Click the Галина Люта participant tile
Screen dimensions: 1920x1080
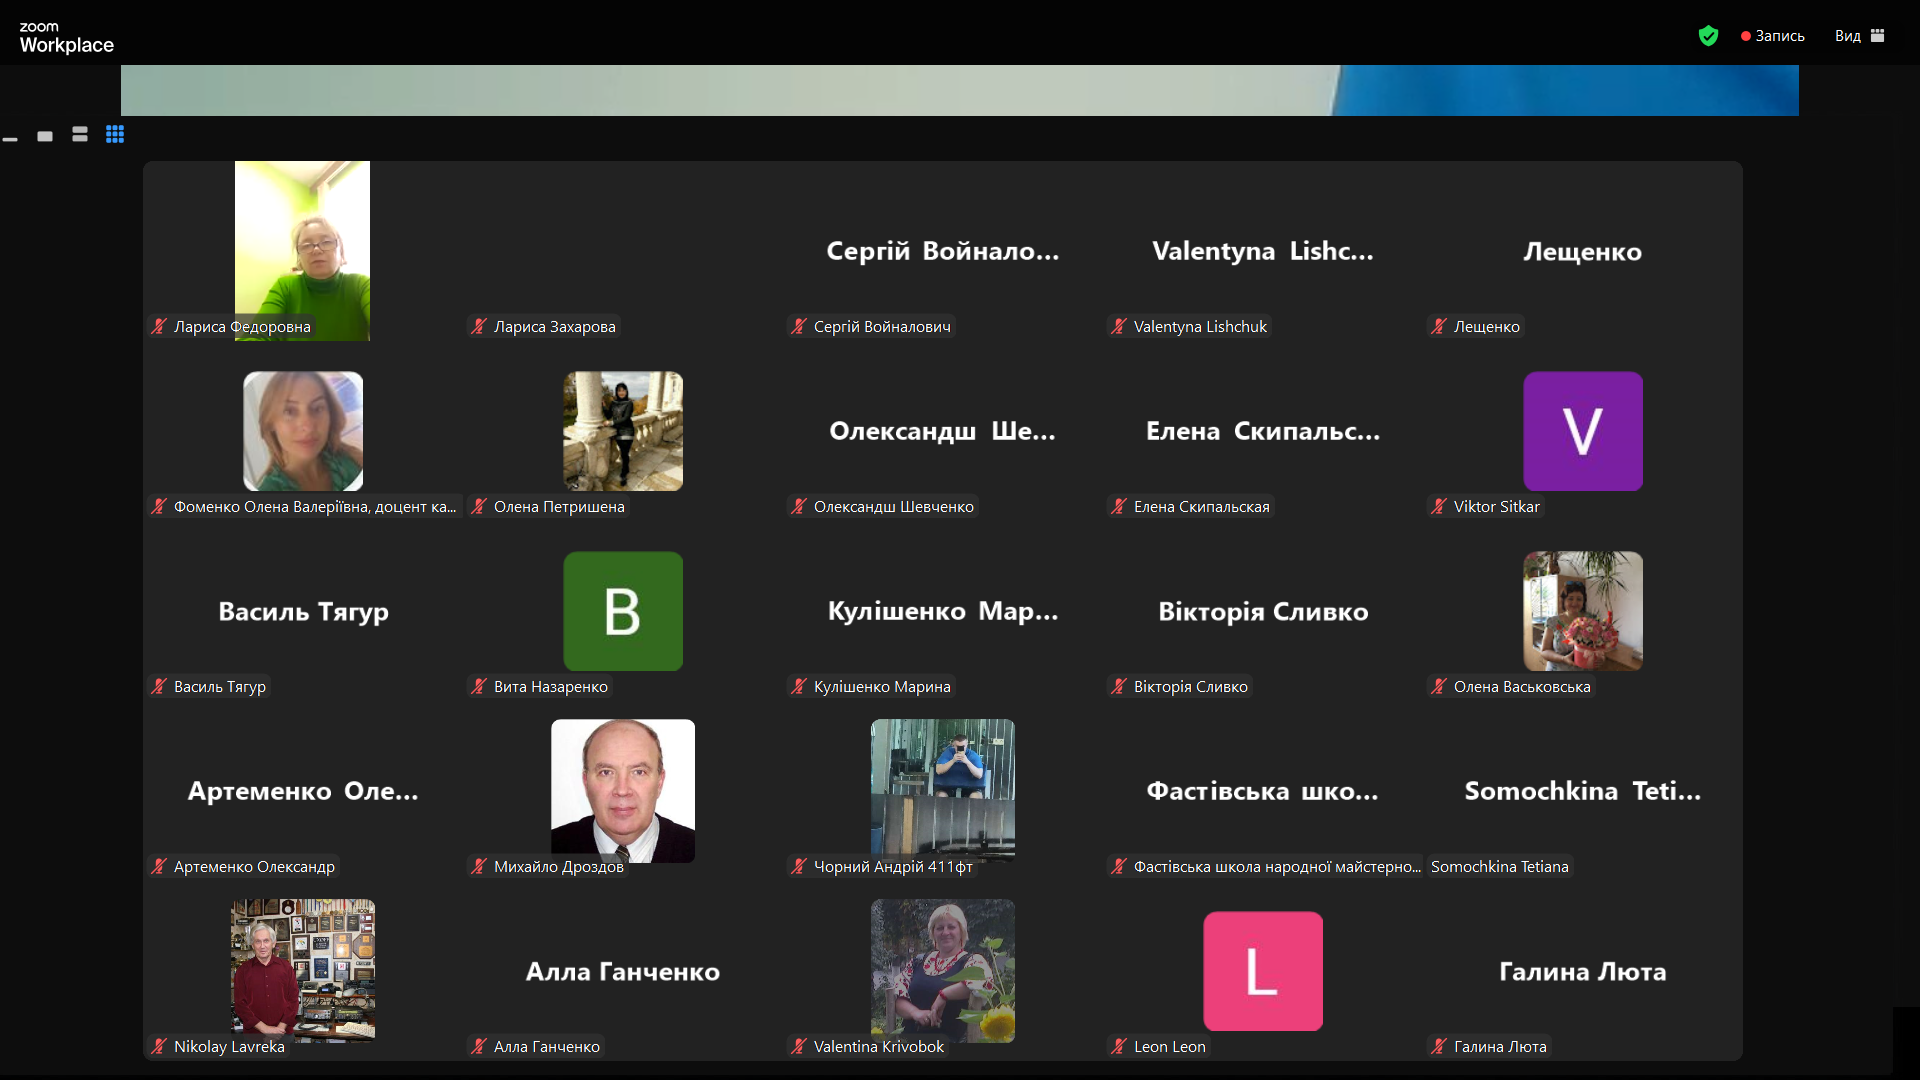point(1582,971)
